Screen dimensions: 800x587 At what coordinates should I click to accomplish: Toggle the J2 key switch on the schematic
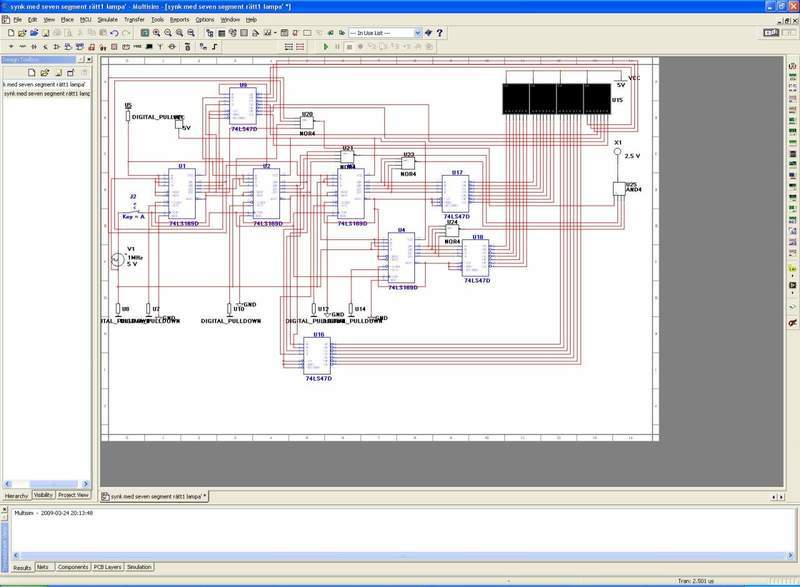[134, 205]
